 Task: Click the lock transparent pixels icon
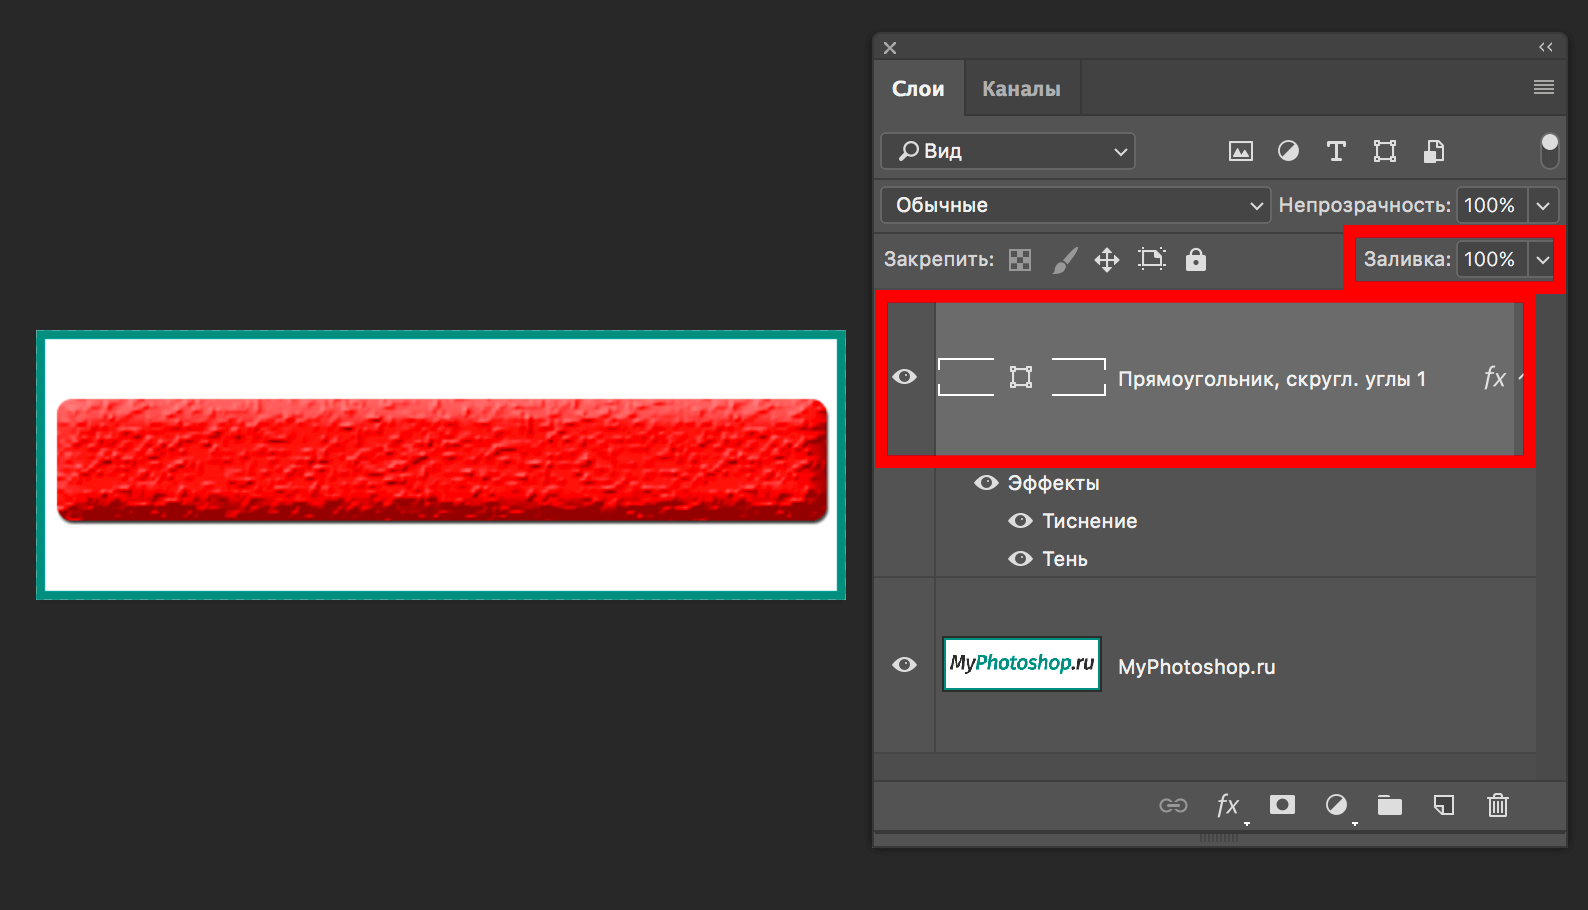[1020, 260]
